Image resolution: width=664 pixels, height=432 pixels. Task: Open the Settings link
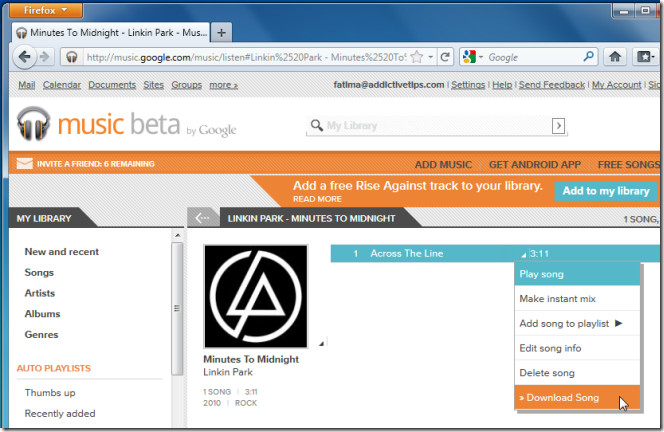click(468, 85)
